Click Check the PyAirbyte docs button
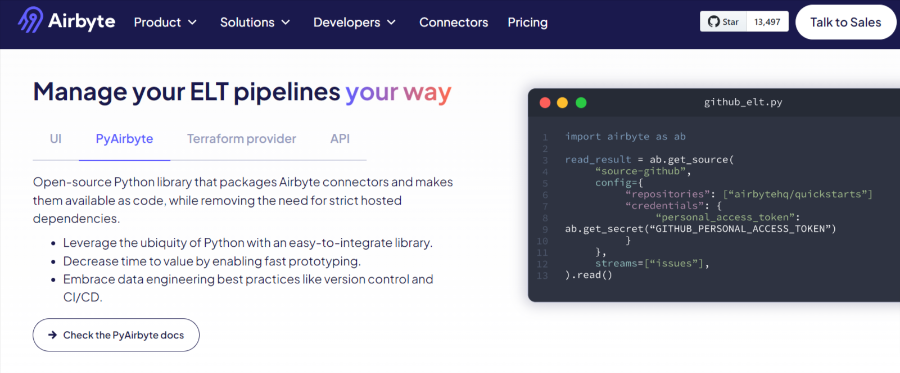The image size is (900, 373). click(x=116, y=335)
